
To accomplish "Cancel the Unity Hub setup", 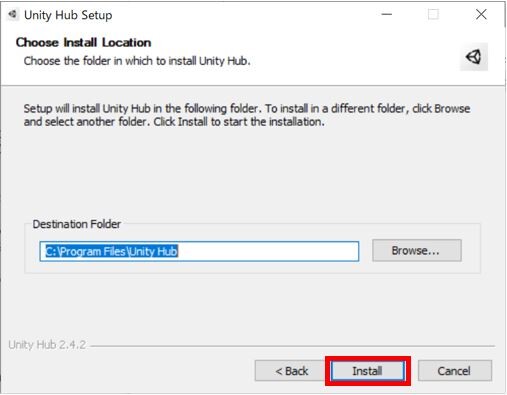I will pyautogui.click(x=454, y=370).
